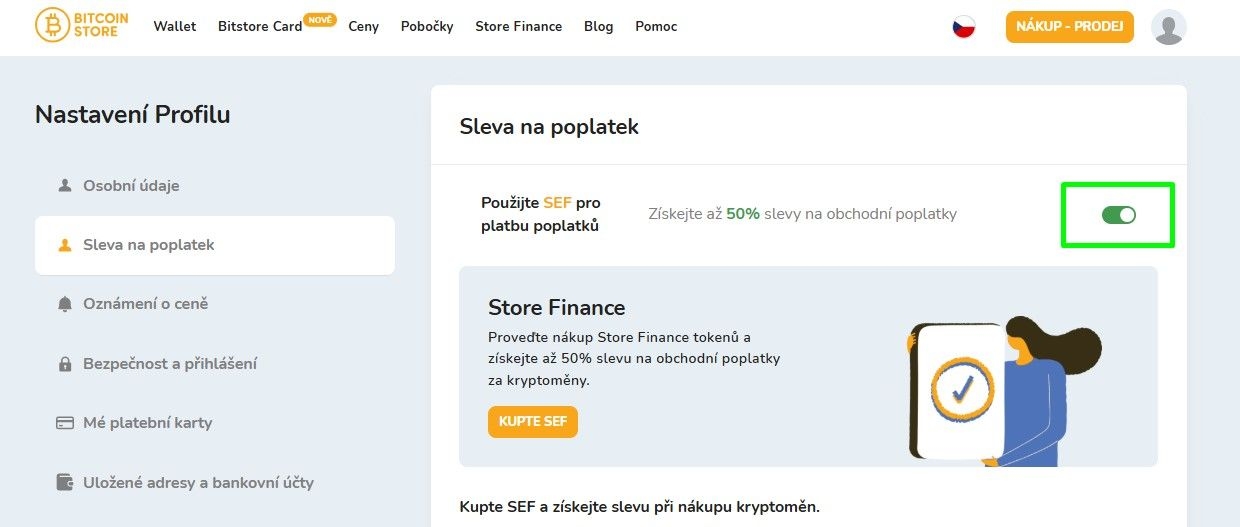Image resolution: width=1240 pixels, height=527 pixels.
Task: Click the Czech flag language icon
Action: [x=964, y=27]
